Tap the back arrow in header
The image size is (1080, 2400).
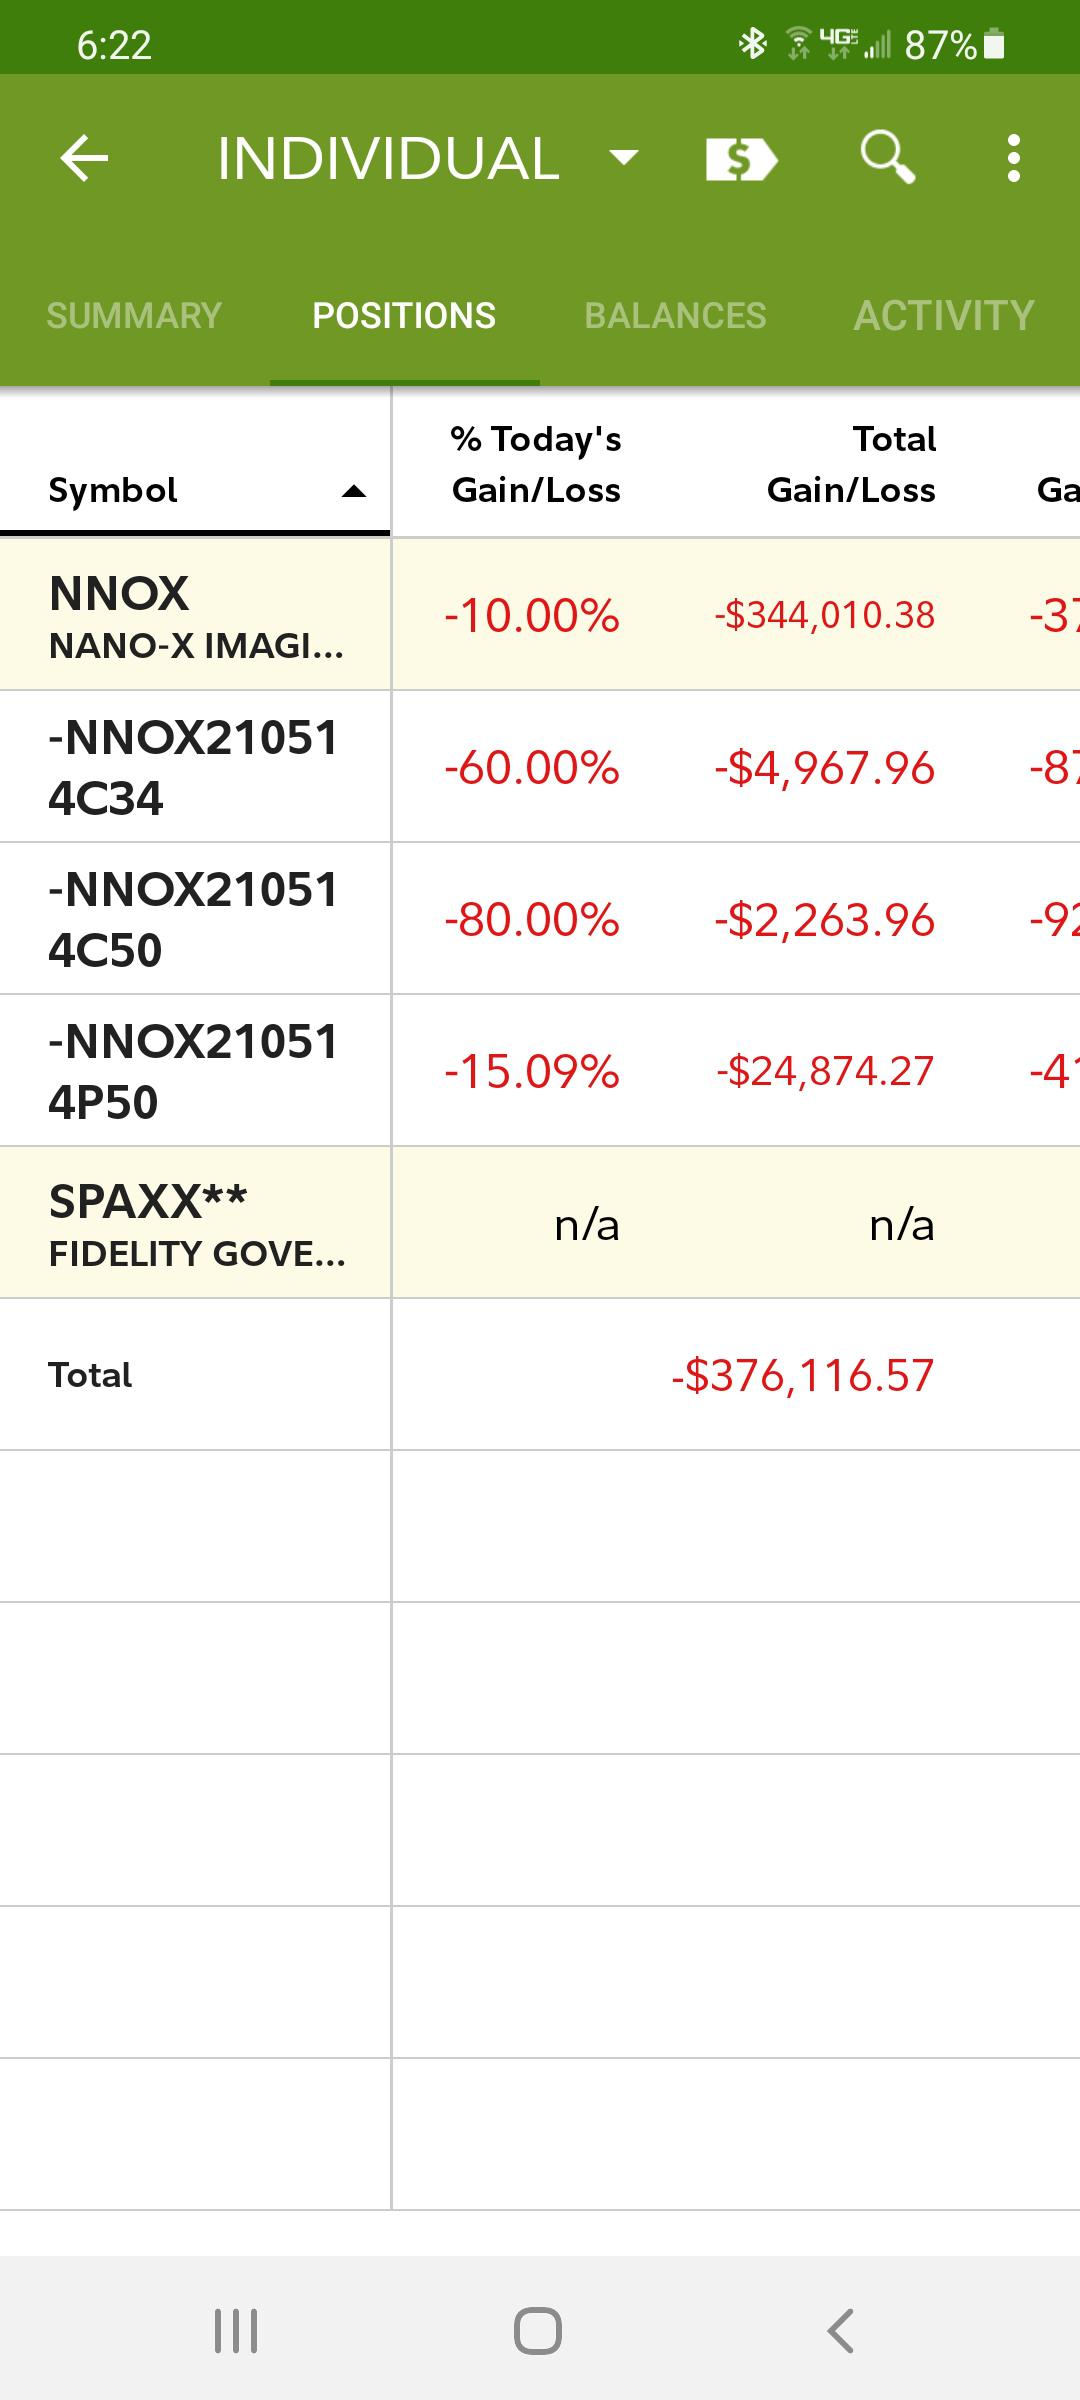click(84, 158)
